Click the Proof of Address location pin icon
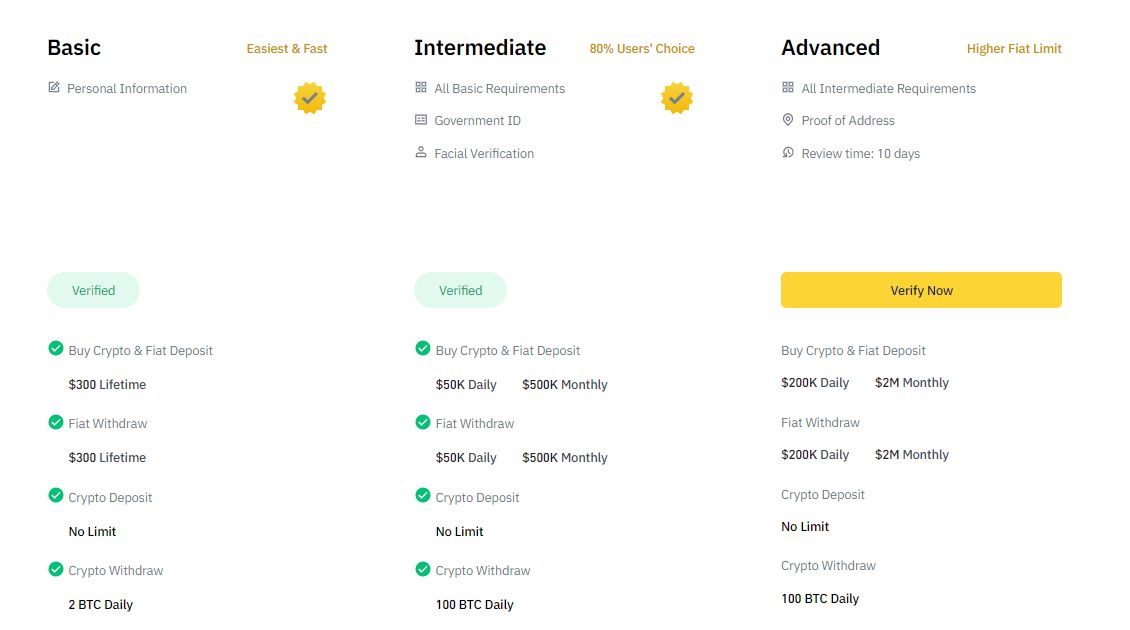 789,120
